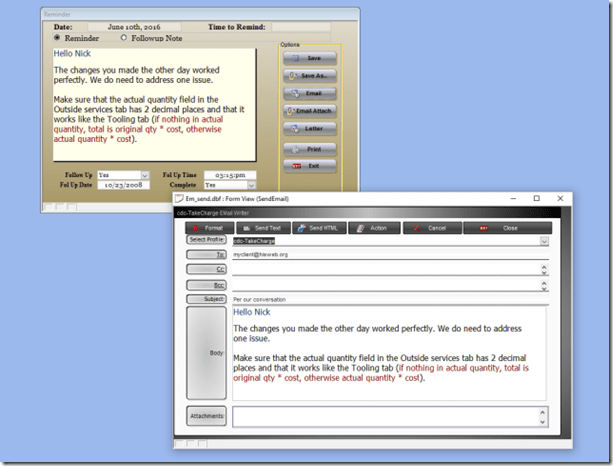Screen dimensions: 613x466
Task: Maximize the Em_send.dbf window
Action: point(537,199)
